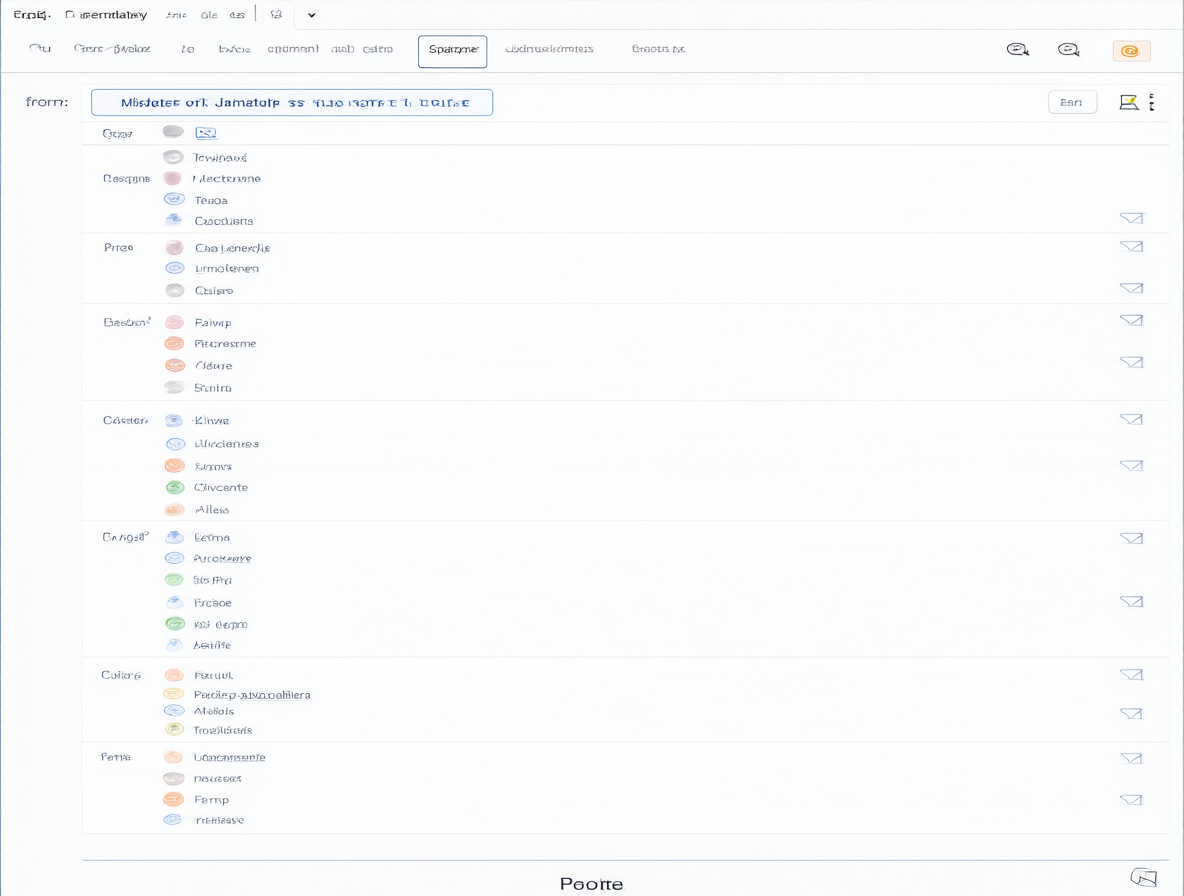Open envelope for the Klivwa row
The image size is (1184, 896).
tap(1131, 419)
